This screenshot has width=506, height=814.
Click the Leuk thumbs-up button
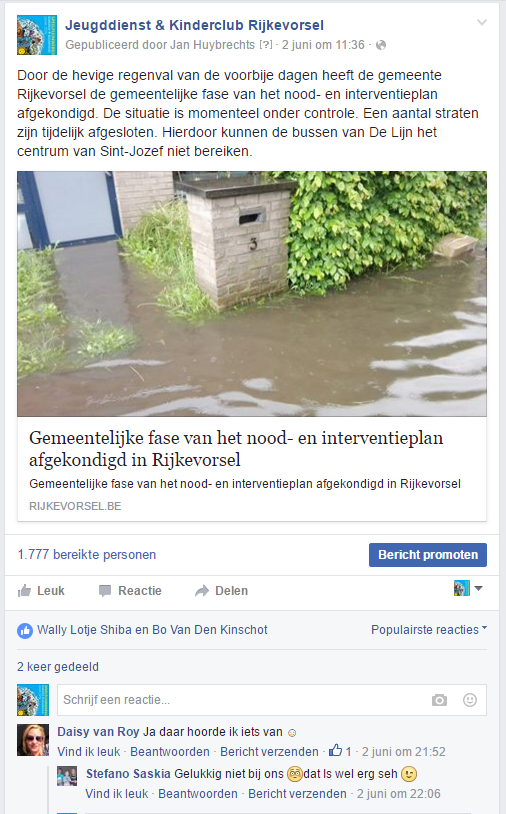(x=41, y=591)
